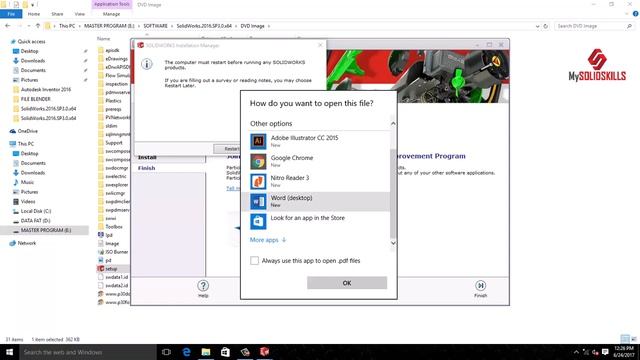The width and height of the screenshot is (640, 360).
Task: Open the Help icon in SolidWorks installer
Action: click(x=203, y=286)
